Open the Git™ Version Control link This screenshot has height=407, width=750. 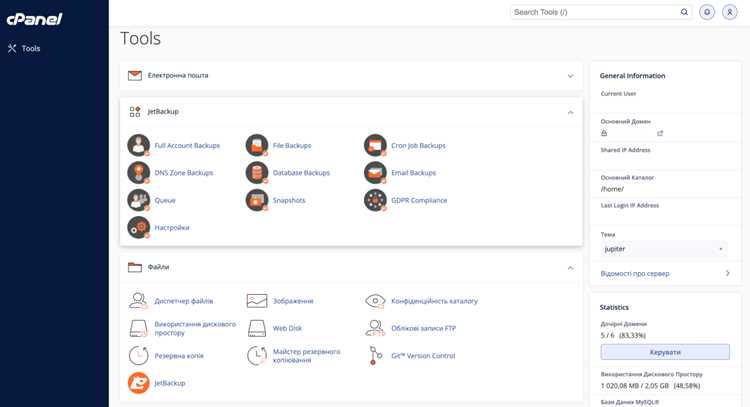[423, 356]
